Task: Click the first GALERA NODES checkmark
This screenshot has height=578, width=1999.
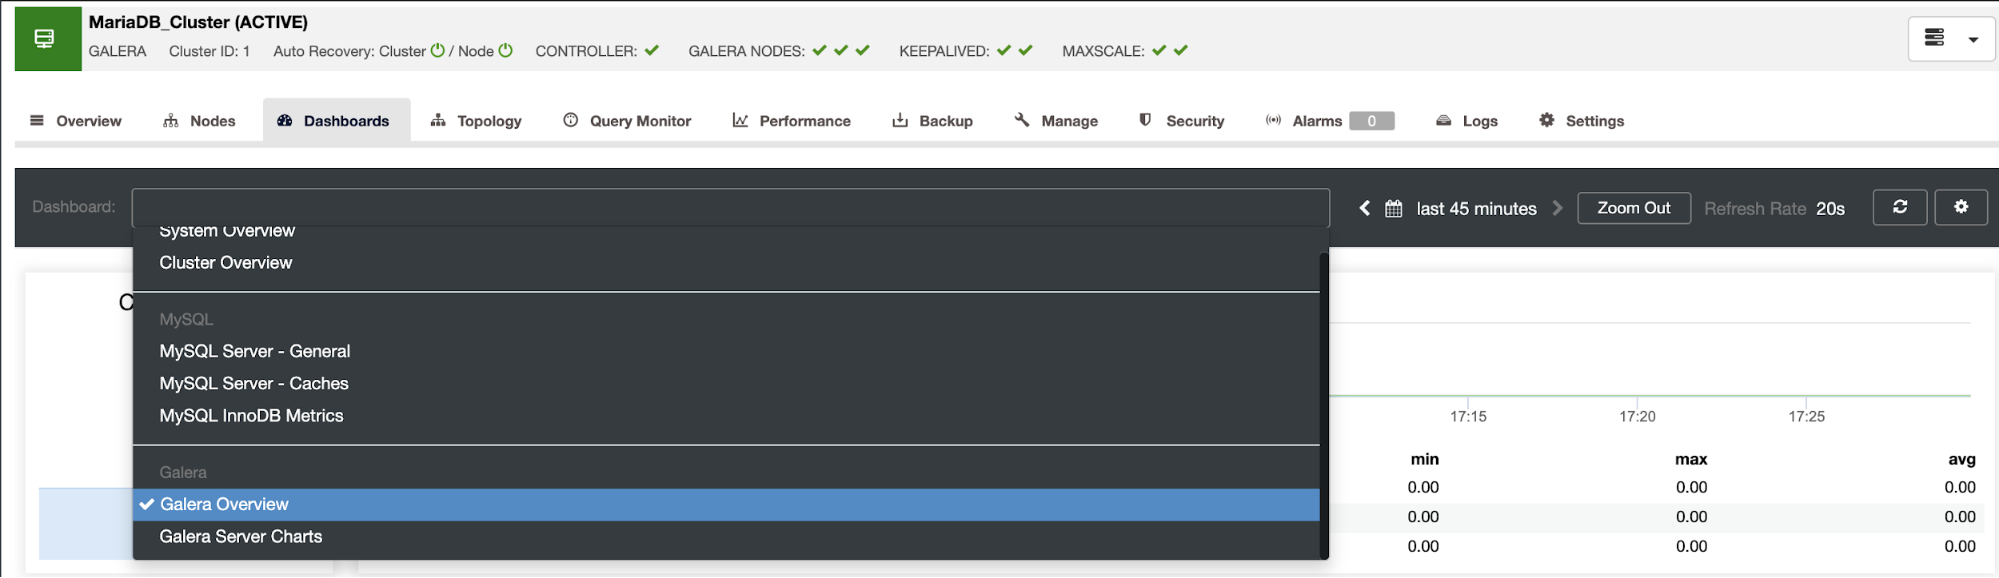Action: coord(820,50)
